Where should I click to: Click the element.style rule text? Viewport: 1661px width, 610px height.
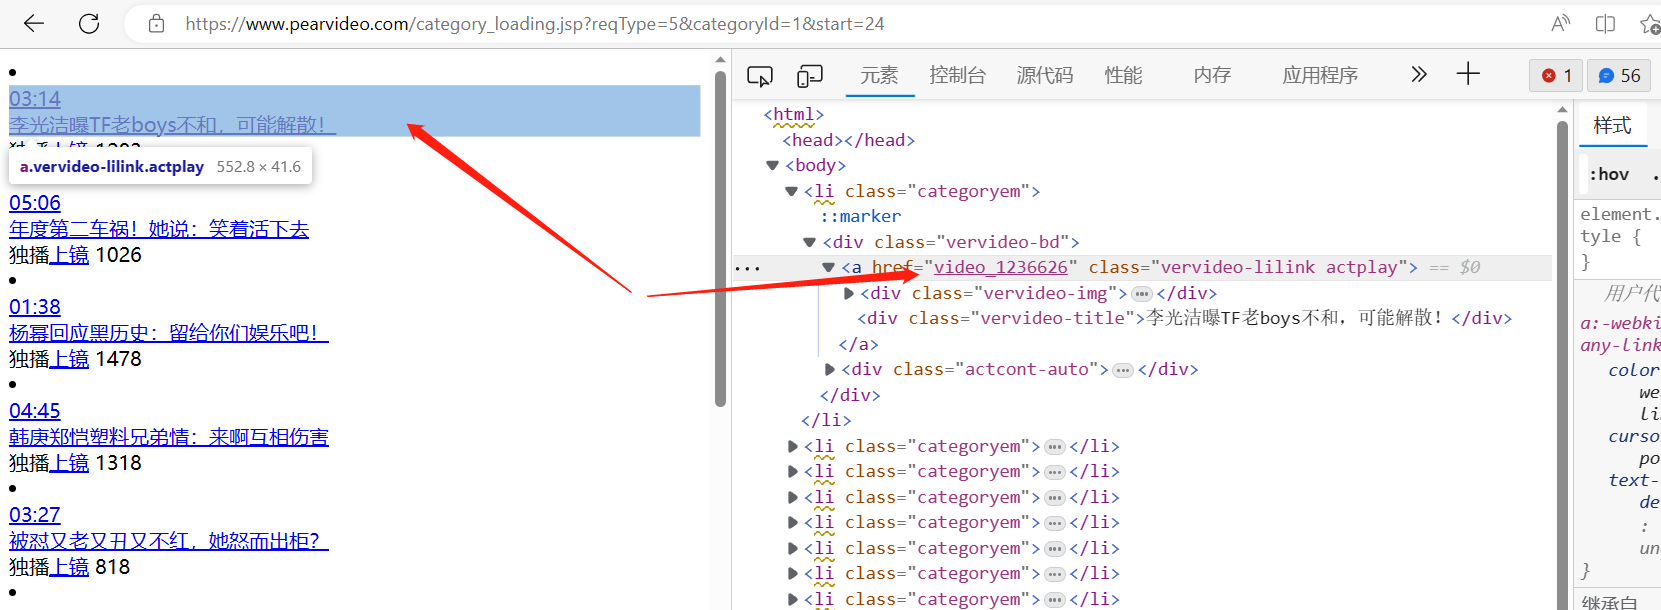click(x=1620, y=225)
